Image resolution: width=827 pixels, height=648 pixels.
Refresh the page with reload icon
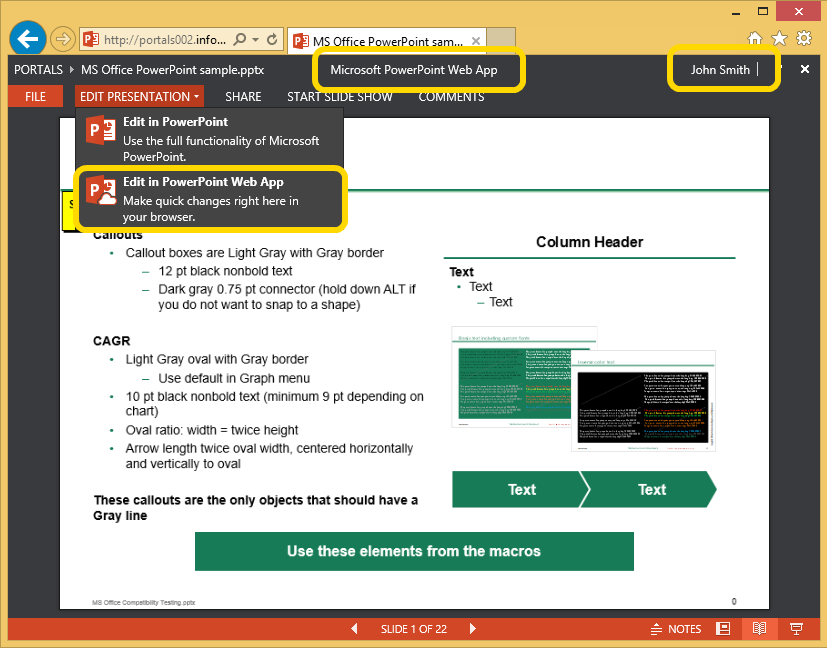click(x=272, y=40)
